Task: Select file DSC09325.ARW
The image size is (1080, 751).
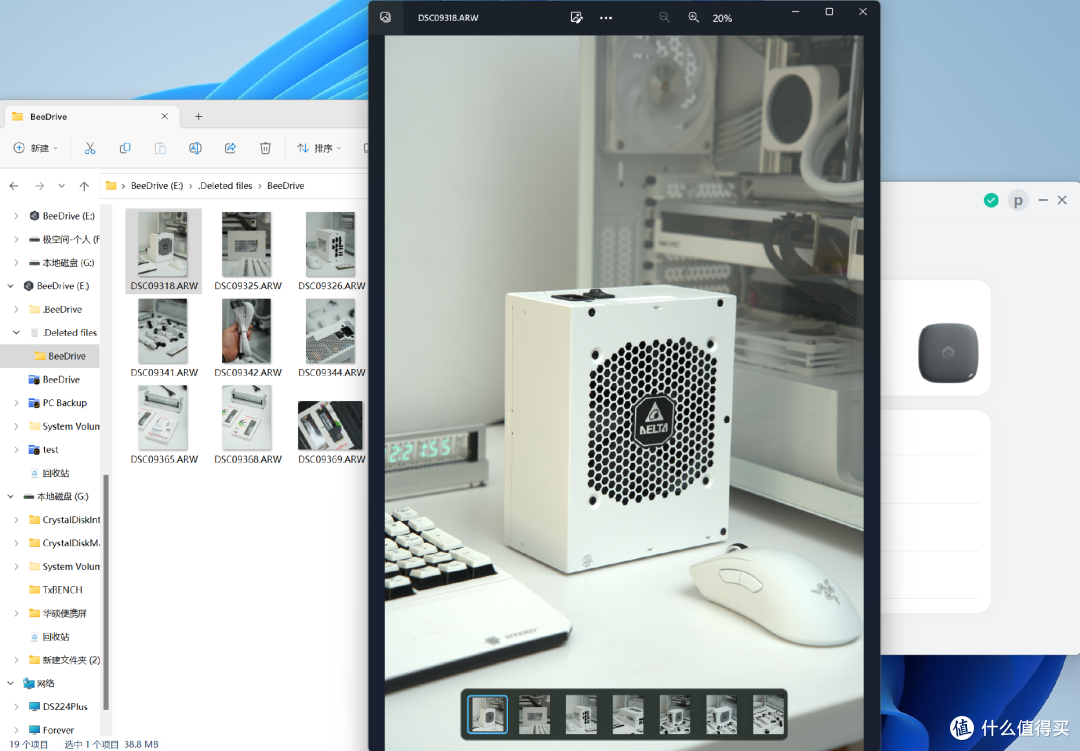Action: [x=248, y=251]
